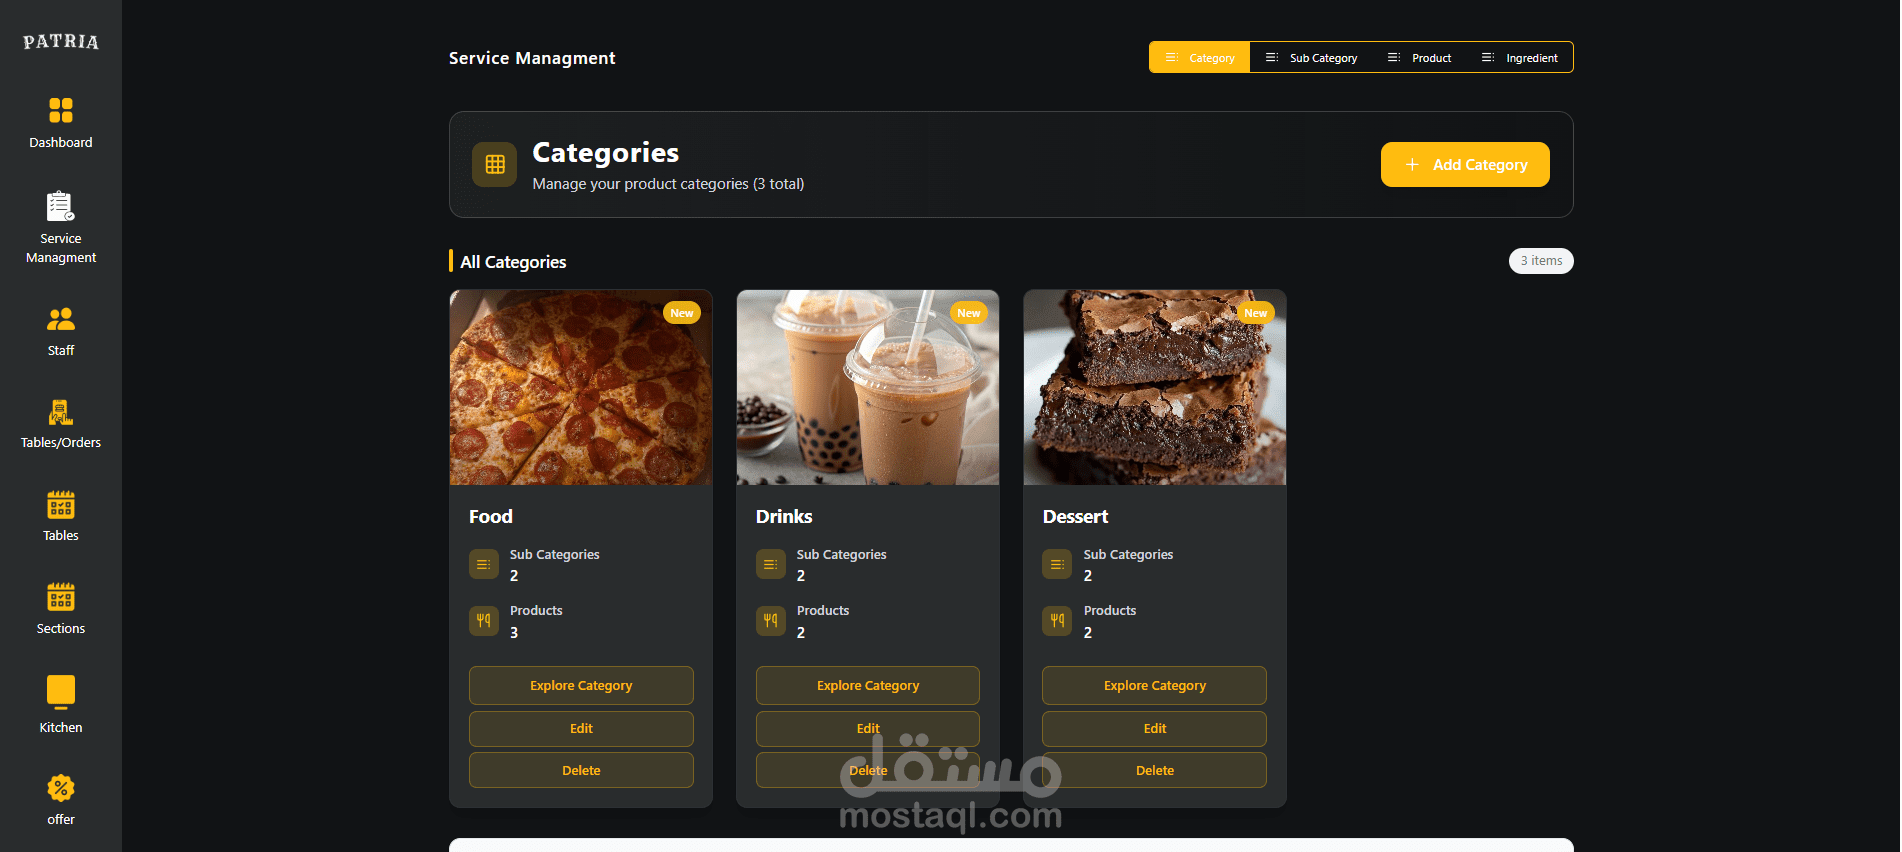Image resolution: width=1902 pixels, height=852 pixels.
Task: Delete the Food category
Action: (581, 771)
